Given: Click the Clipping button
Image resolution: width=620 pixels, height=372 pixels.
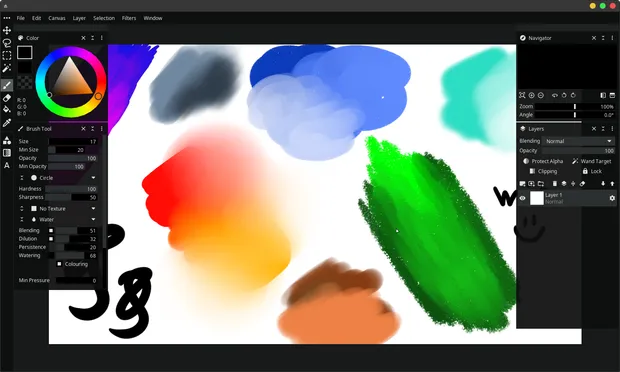Looking at the screenshot, I should [x=543, y=171].
